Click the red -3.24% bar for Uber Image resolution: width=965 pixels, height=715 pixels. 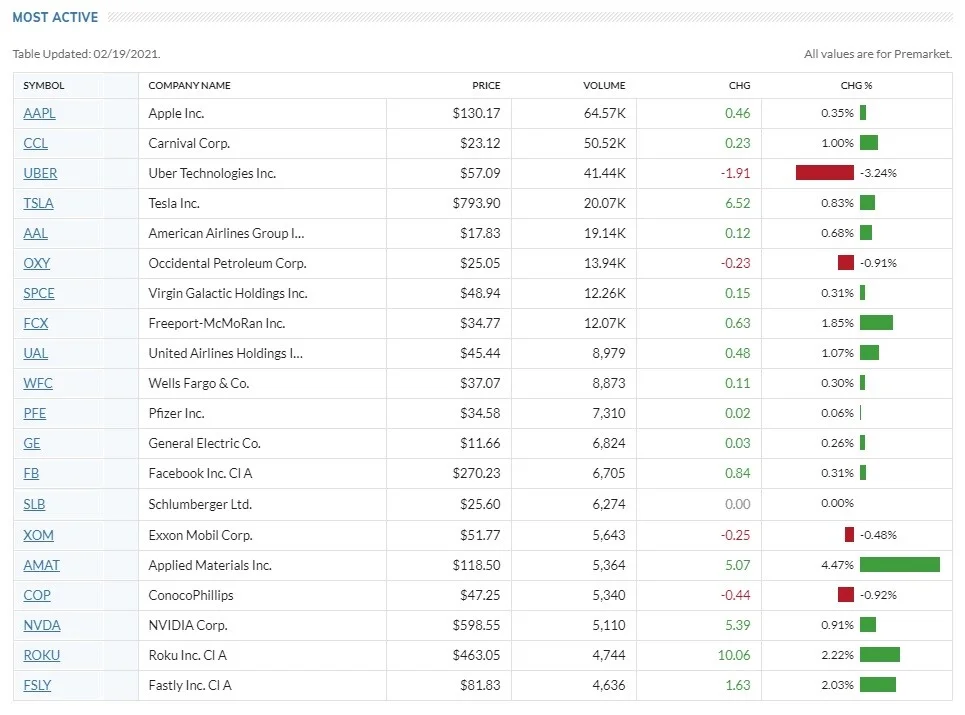coord(825,173)
